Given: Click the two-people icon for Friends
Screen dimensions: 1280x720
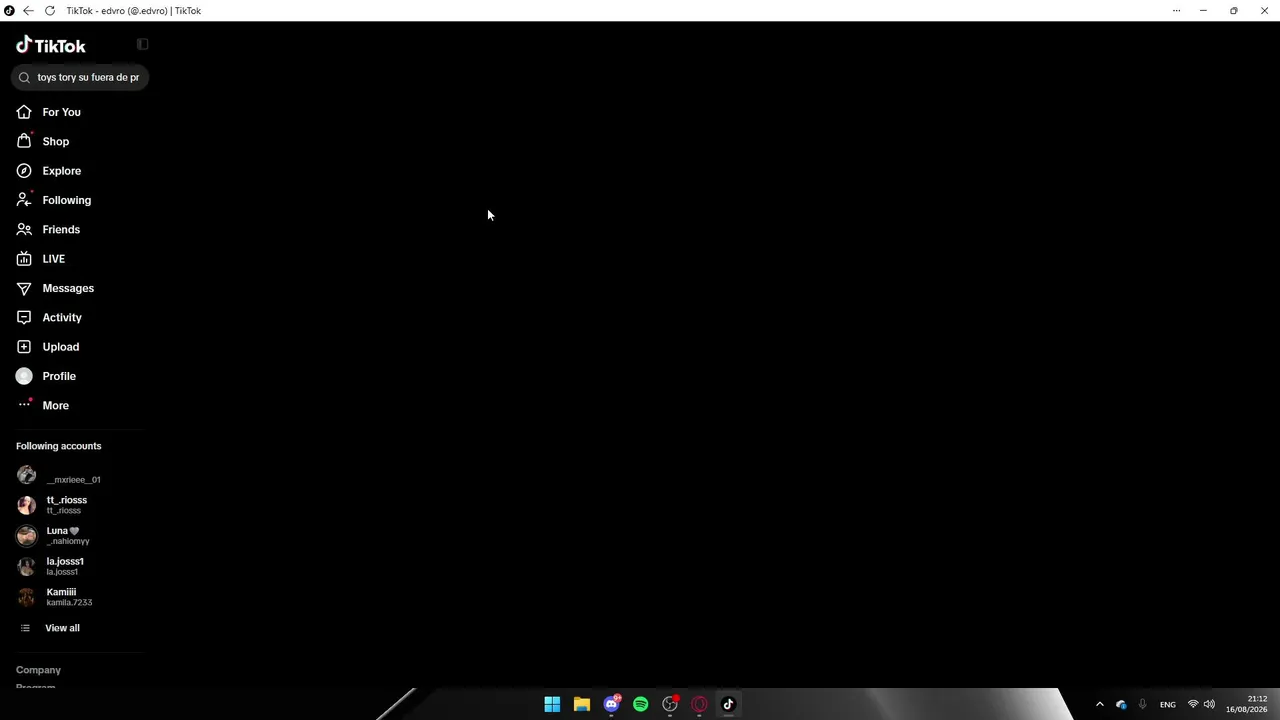Looking at the screenshot, I should coord(24,229).
